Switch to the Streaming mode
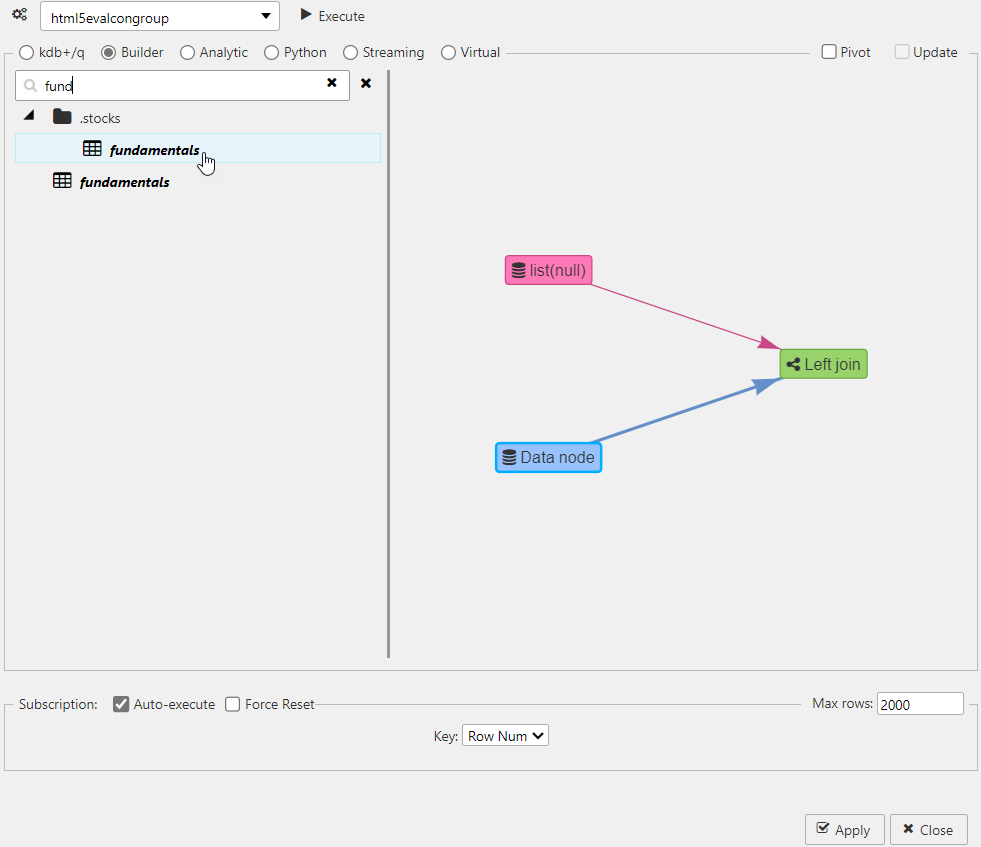This screenshot has width=981, height=847. pos(349,52)
